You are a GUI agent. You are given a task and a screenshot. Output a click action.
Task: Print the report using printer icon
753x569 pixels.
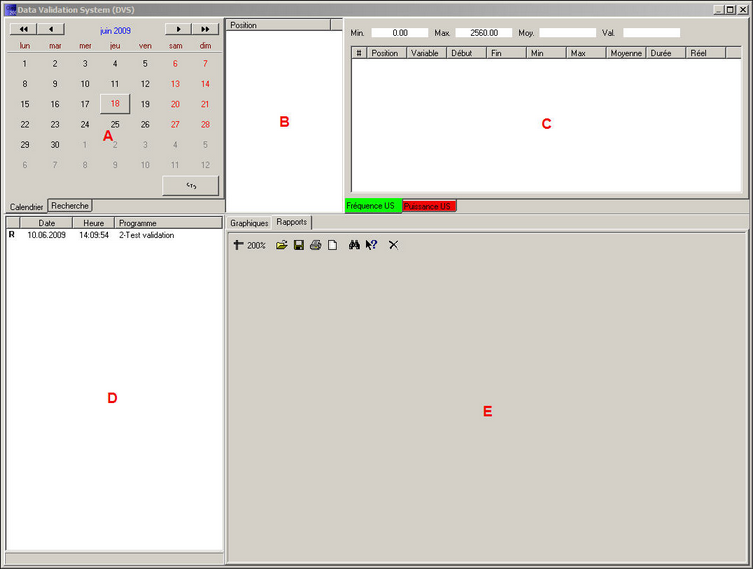click(316, 245)
